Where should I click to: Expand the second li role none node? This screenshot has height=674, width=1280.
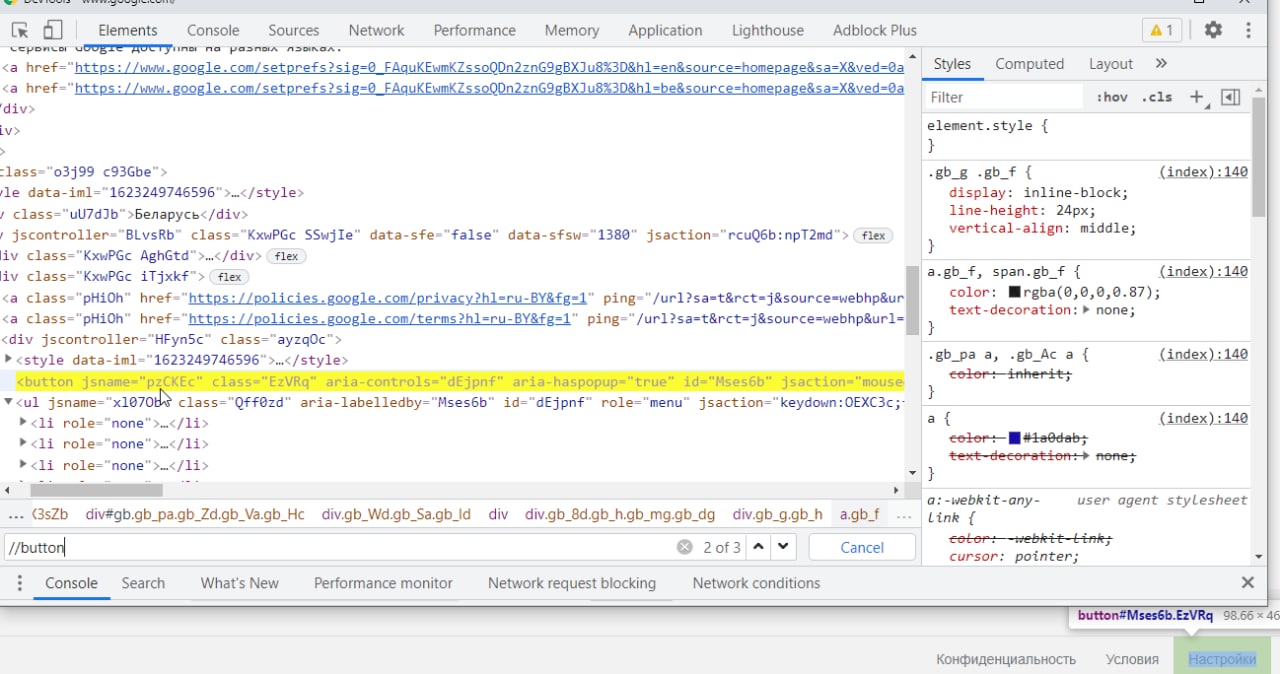pos(24,444)
